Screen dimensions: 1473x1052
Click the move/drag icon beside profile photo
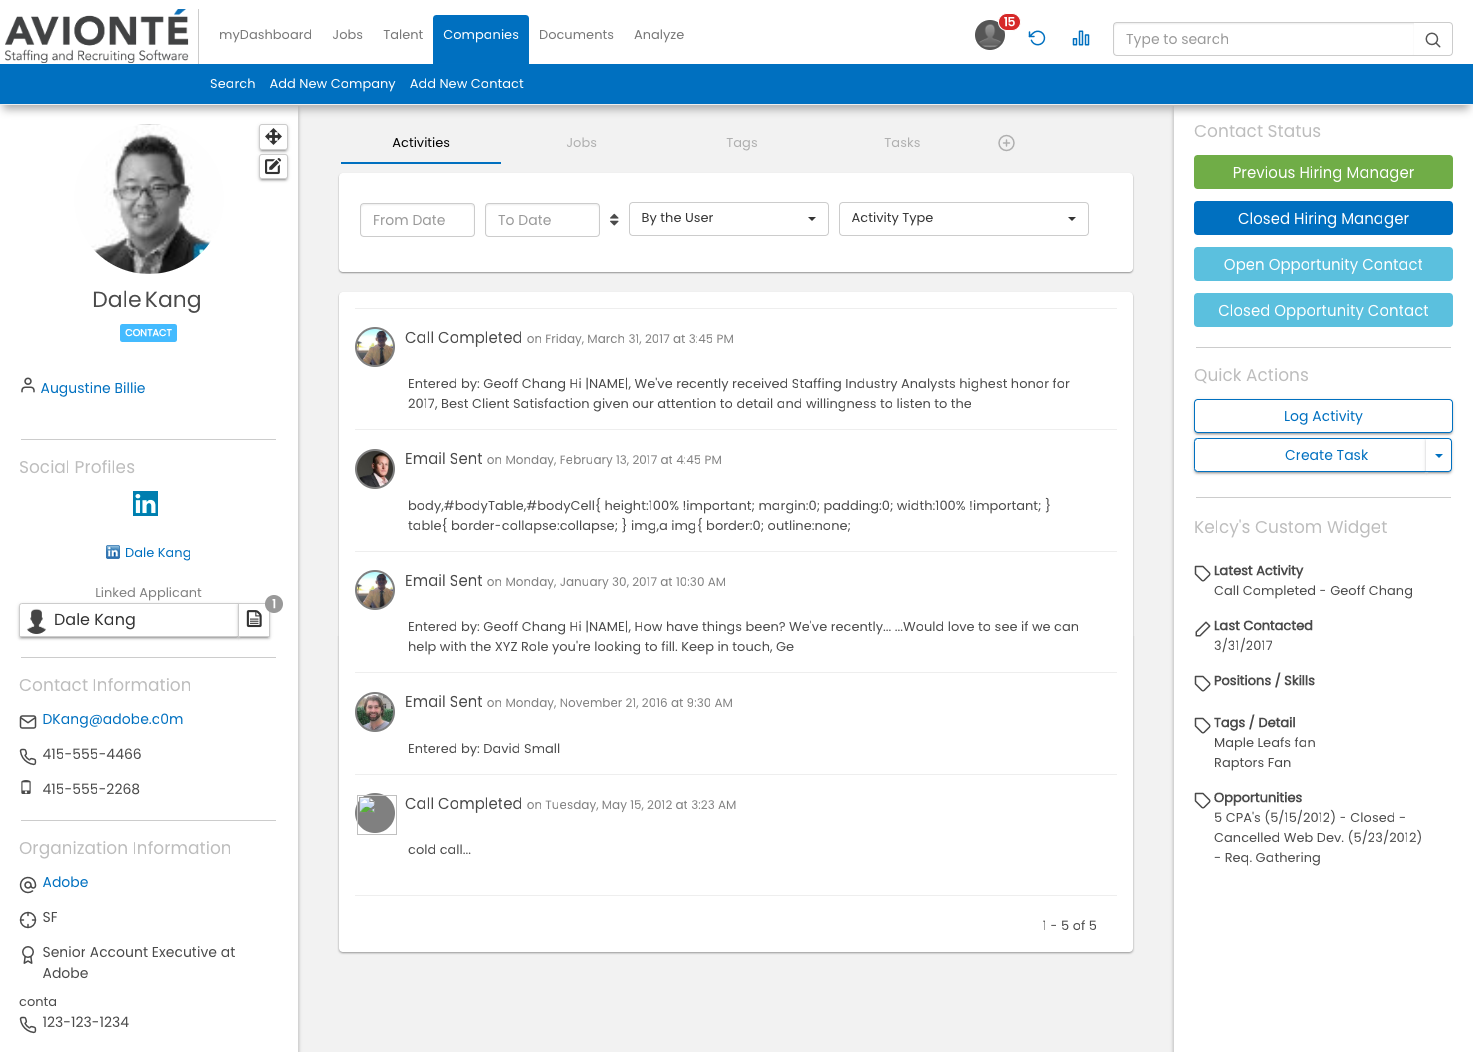273,137
